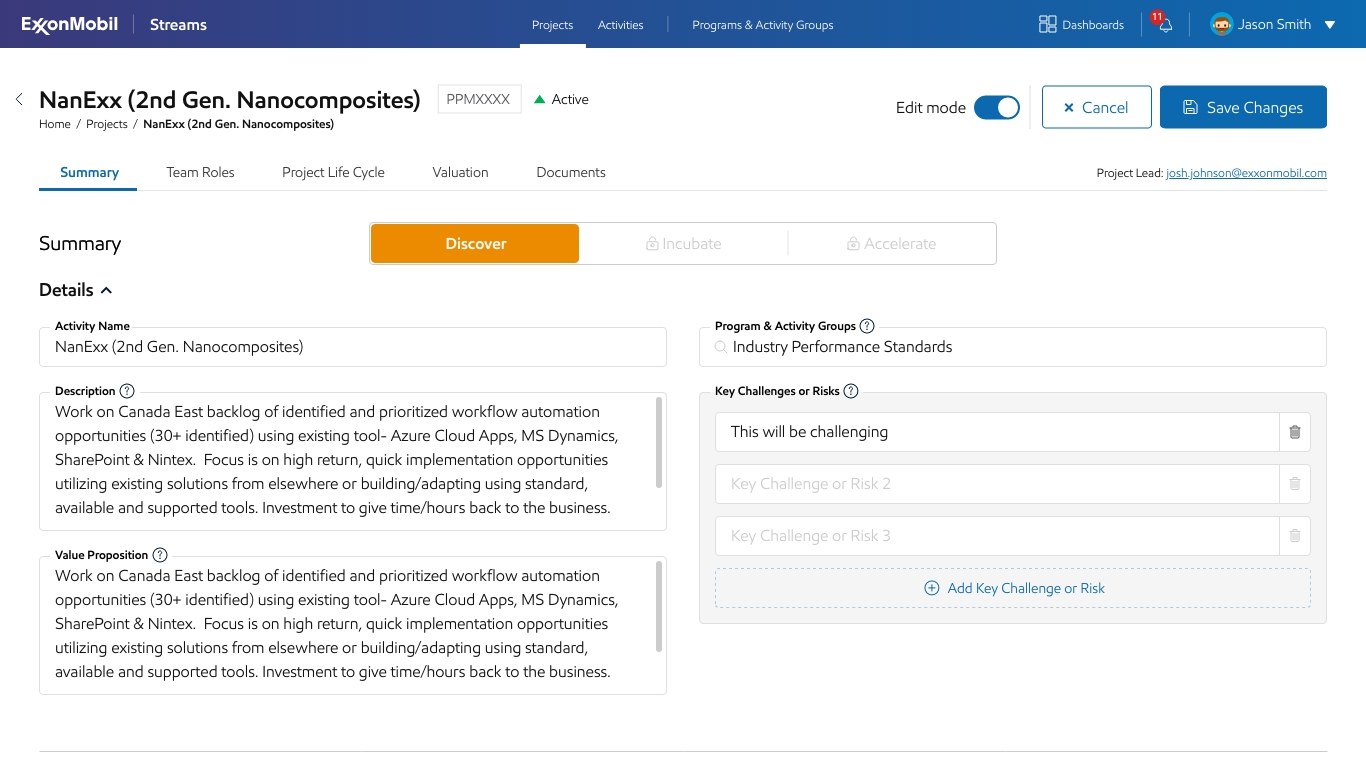
Task: Turn off the Edit mode switch
Action: (x=996, y=107)
